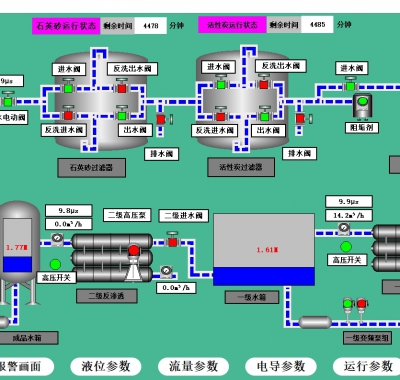
Task: Click the activated carbon filter 出水阀 green valve
Action: [265, 115]
